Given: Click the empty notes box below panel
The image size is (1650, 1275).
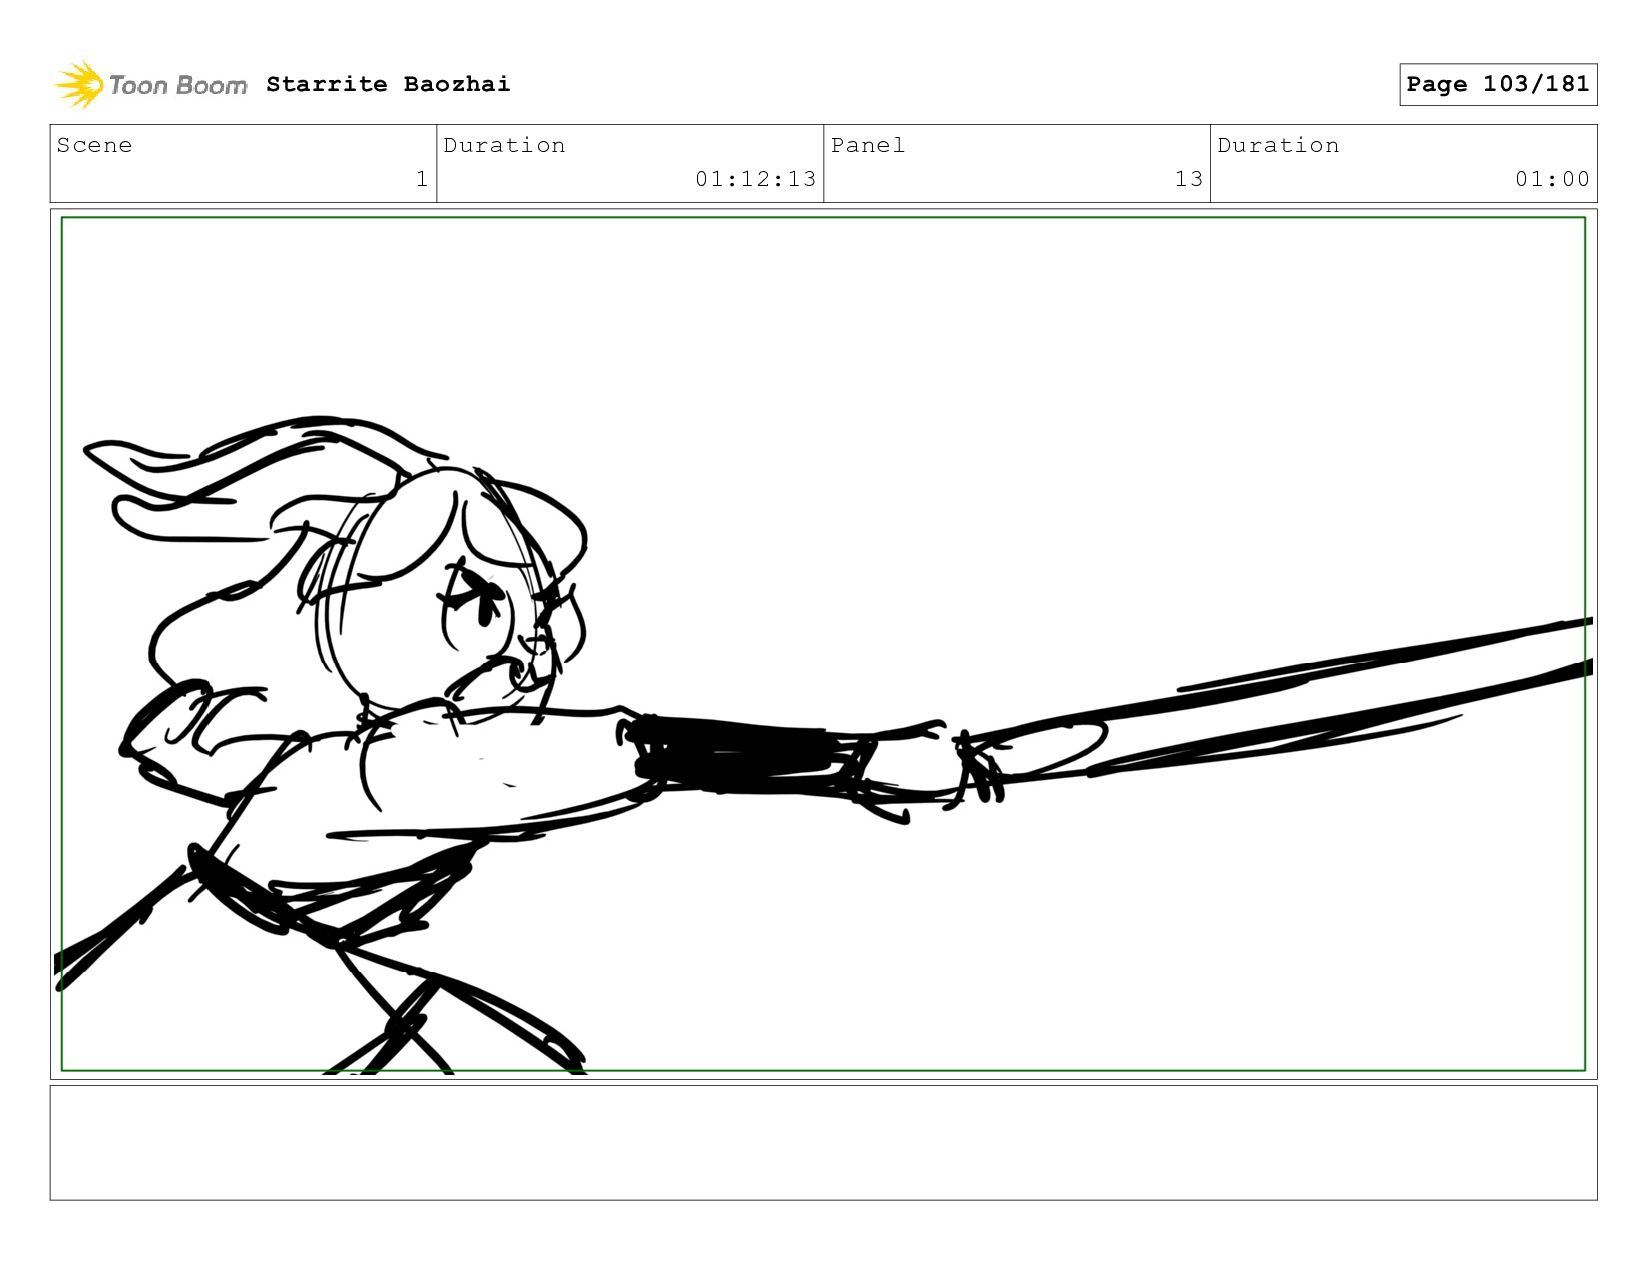Looking at the screenshot, I should click(823, 1143).
